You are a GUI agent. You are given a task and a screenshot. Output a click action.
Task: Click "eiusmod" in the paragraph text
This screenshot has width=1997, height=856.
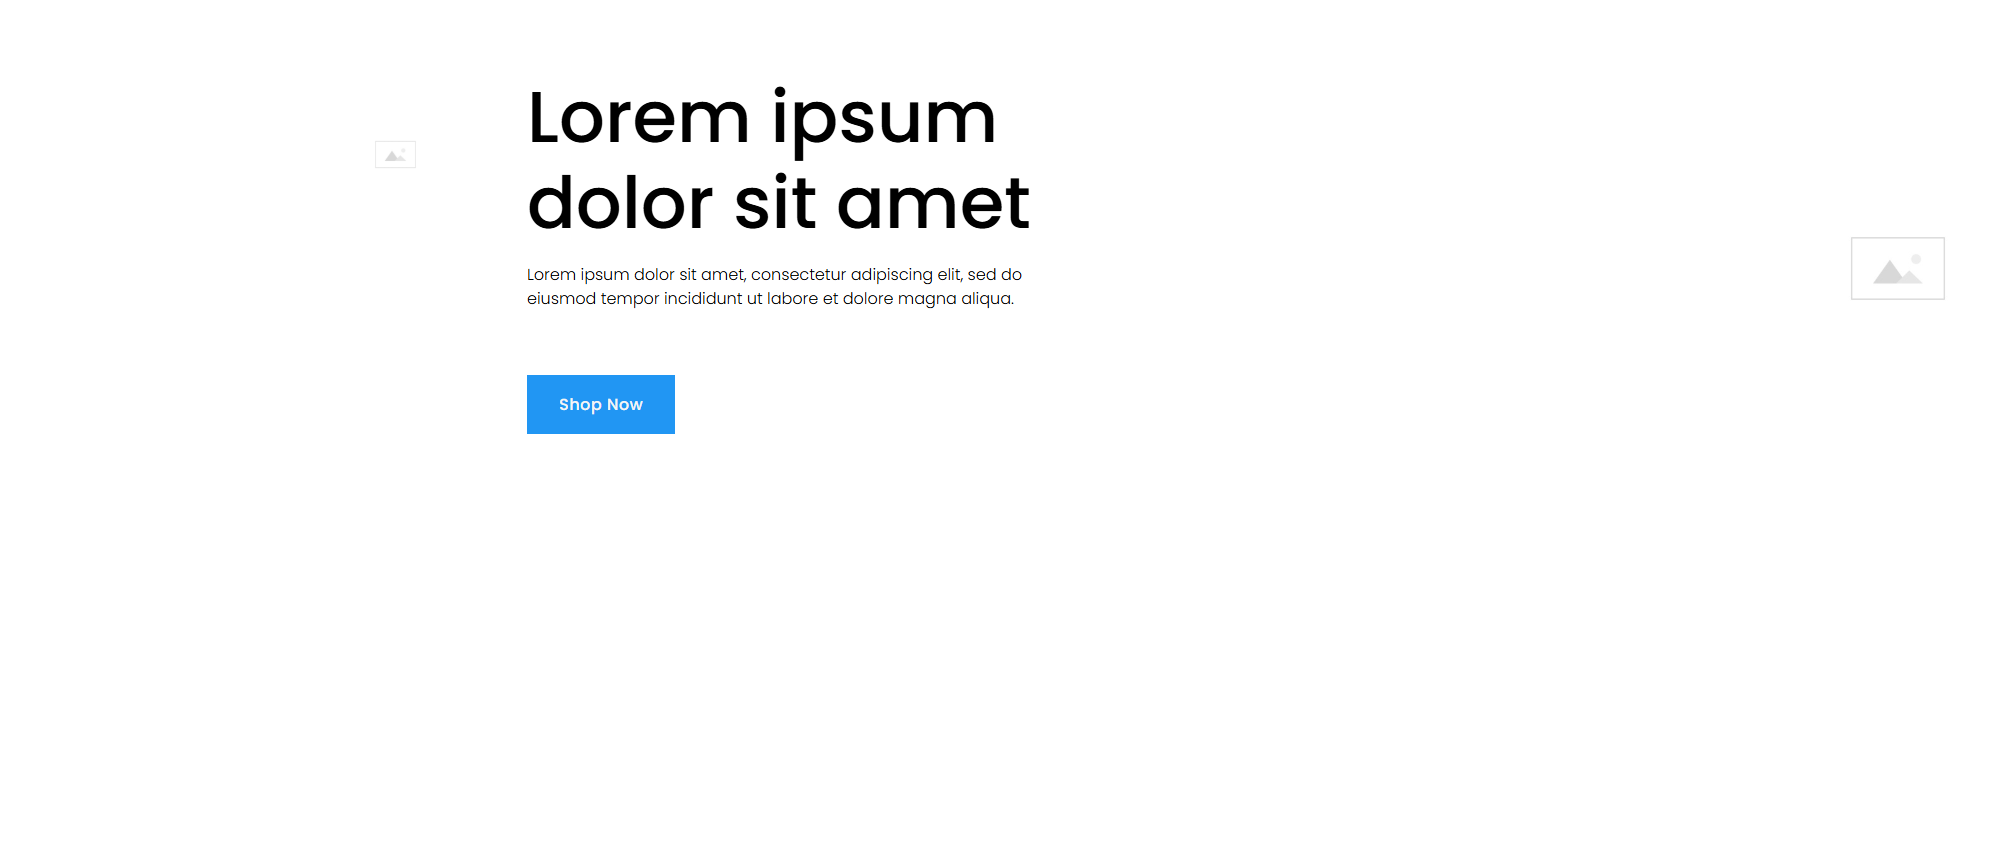coord(561,298)
